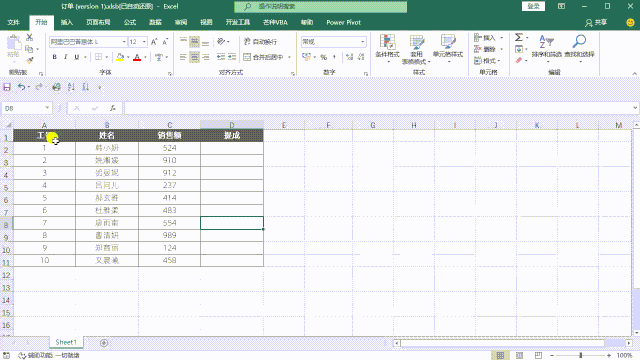This screenshot has height=360, width=640.
Task: Decrease font size with smaller A
Action: [165, 42]
